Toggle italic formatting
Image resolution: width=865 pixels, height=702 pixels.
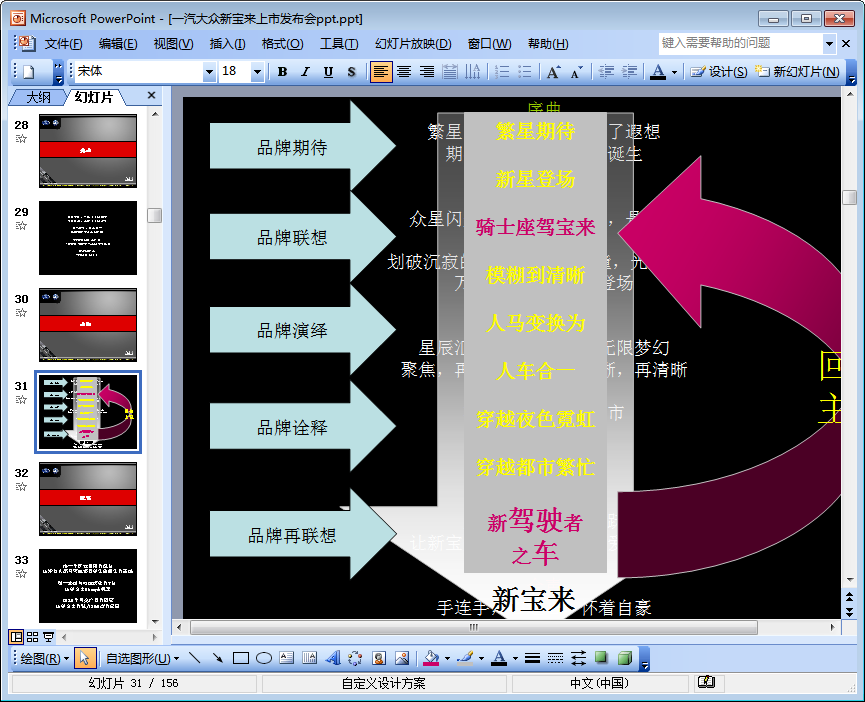(x=305, y=72)
